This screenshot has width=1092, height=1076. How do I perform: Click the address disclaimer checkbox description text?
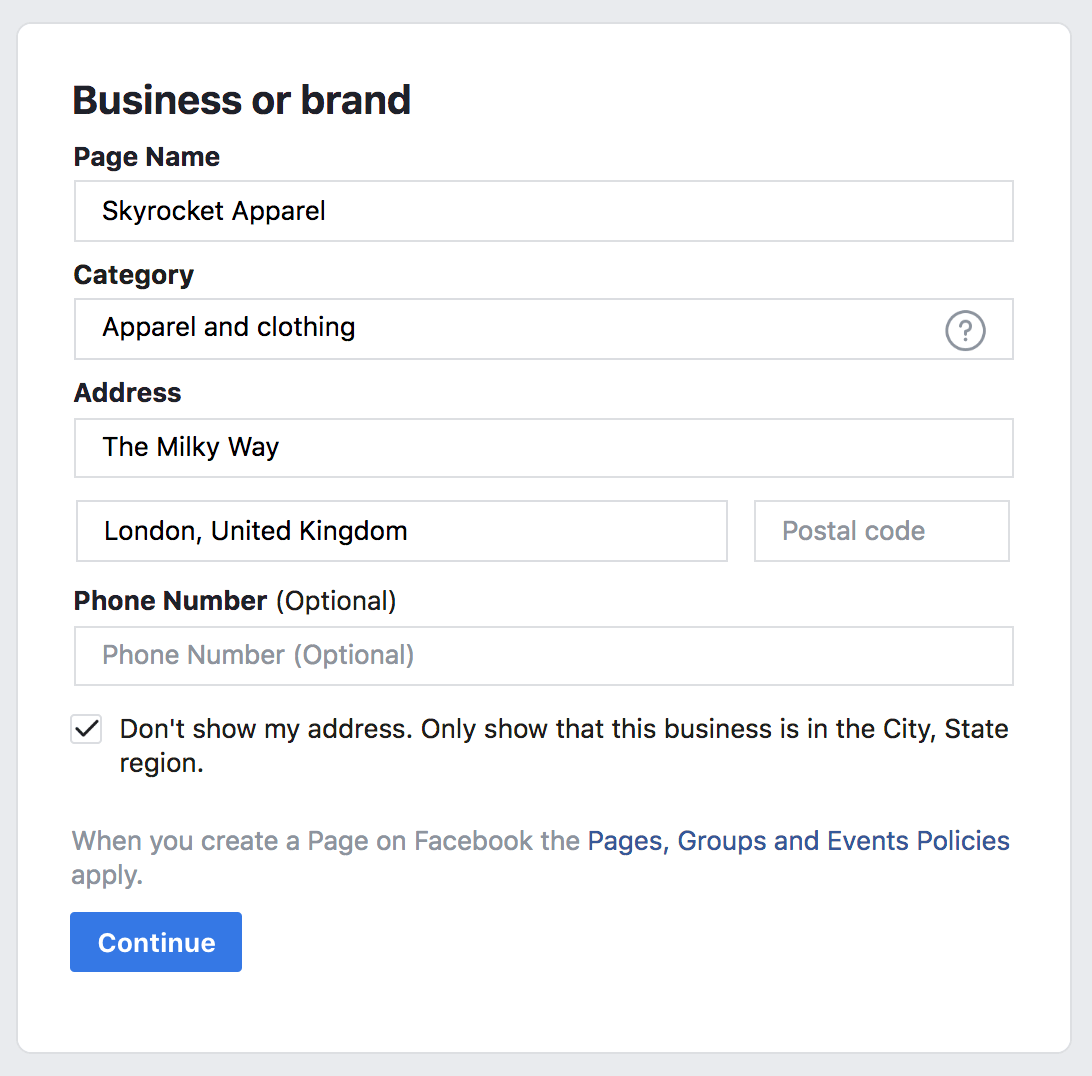563,745
